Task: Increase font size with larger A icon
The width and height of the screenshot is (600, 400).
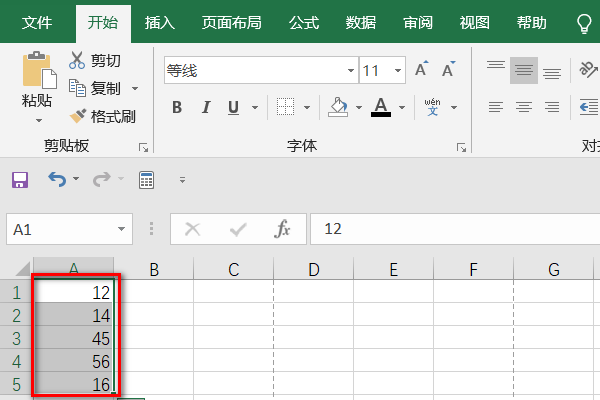Action: (x=422, y=69)
